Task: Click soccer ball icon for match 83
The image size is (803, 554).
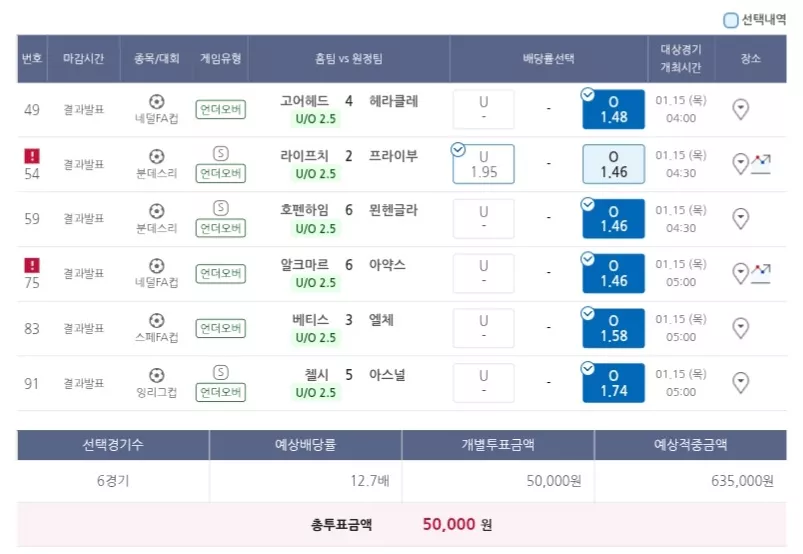Action: (x=157, y=321)
